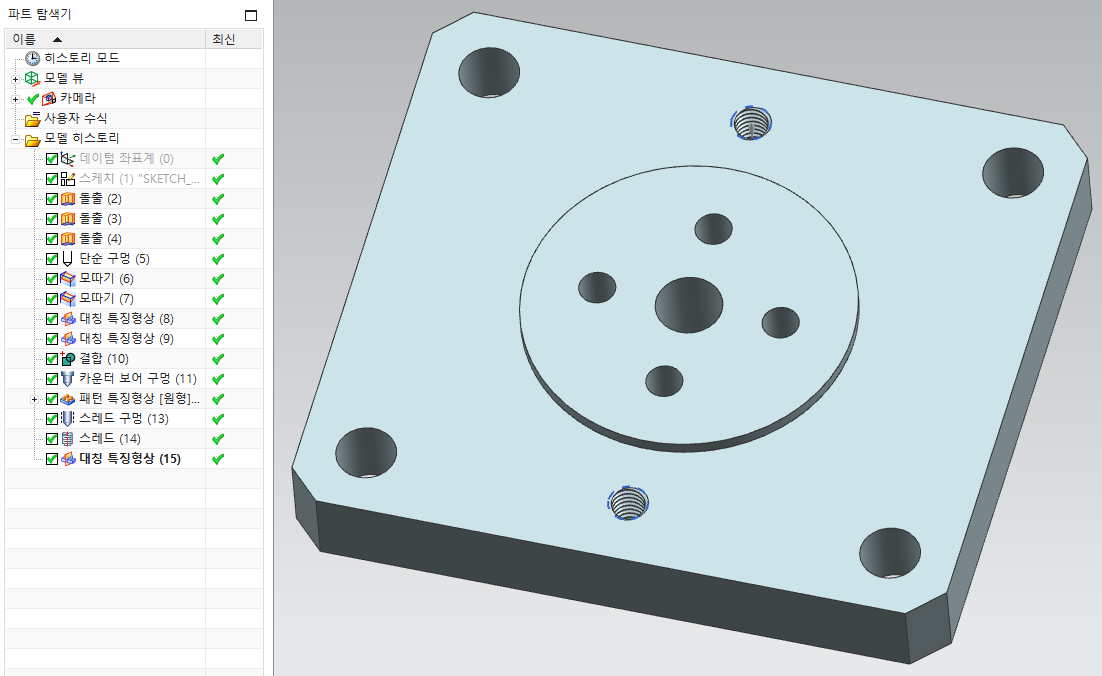Click the bottom-right corner hole of the plate

click(x=890, y=553)
